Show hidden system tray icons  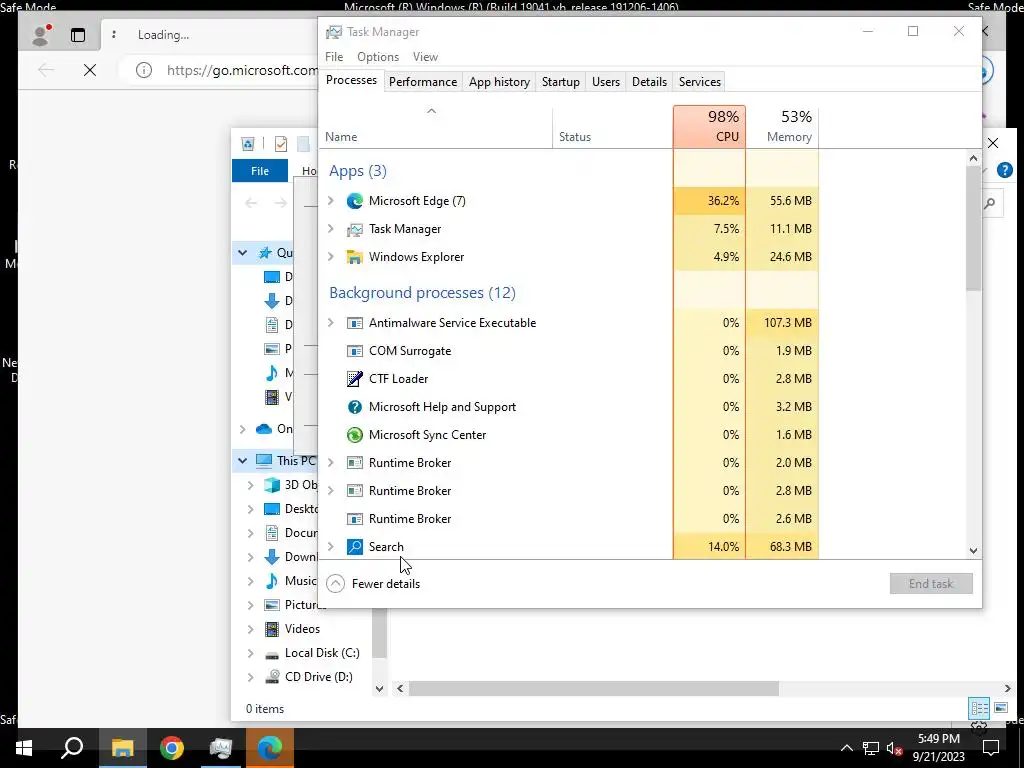[846, 748]
